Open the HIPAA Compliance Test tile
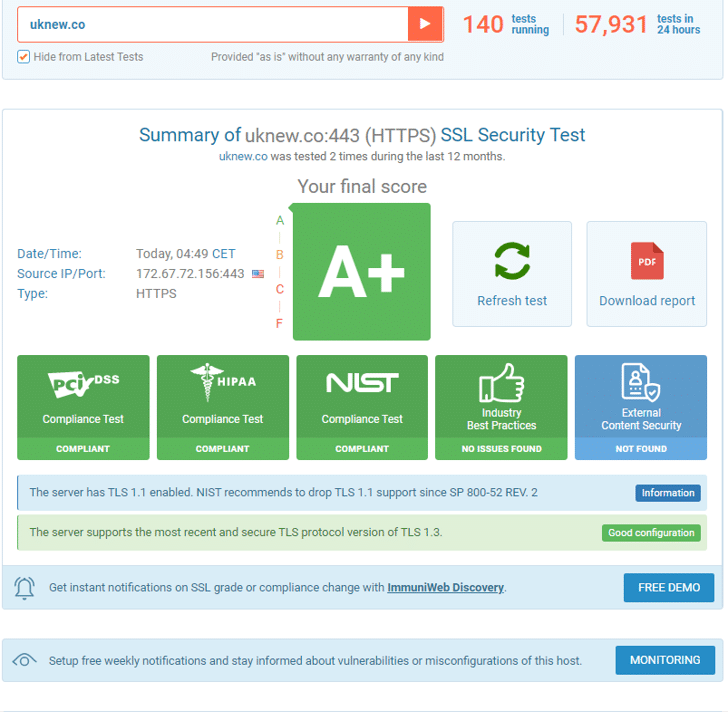Image resolution: width=728 pixels, height=712 pixels. click(x=222, y=407)
